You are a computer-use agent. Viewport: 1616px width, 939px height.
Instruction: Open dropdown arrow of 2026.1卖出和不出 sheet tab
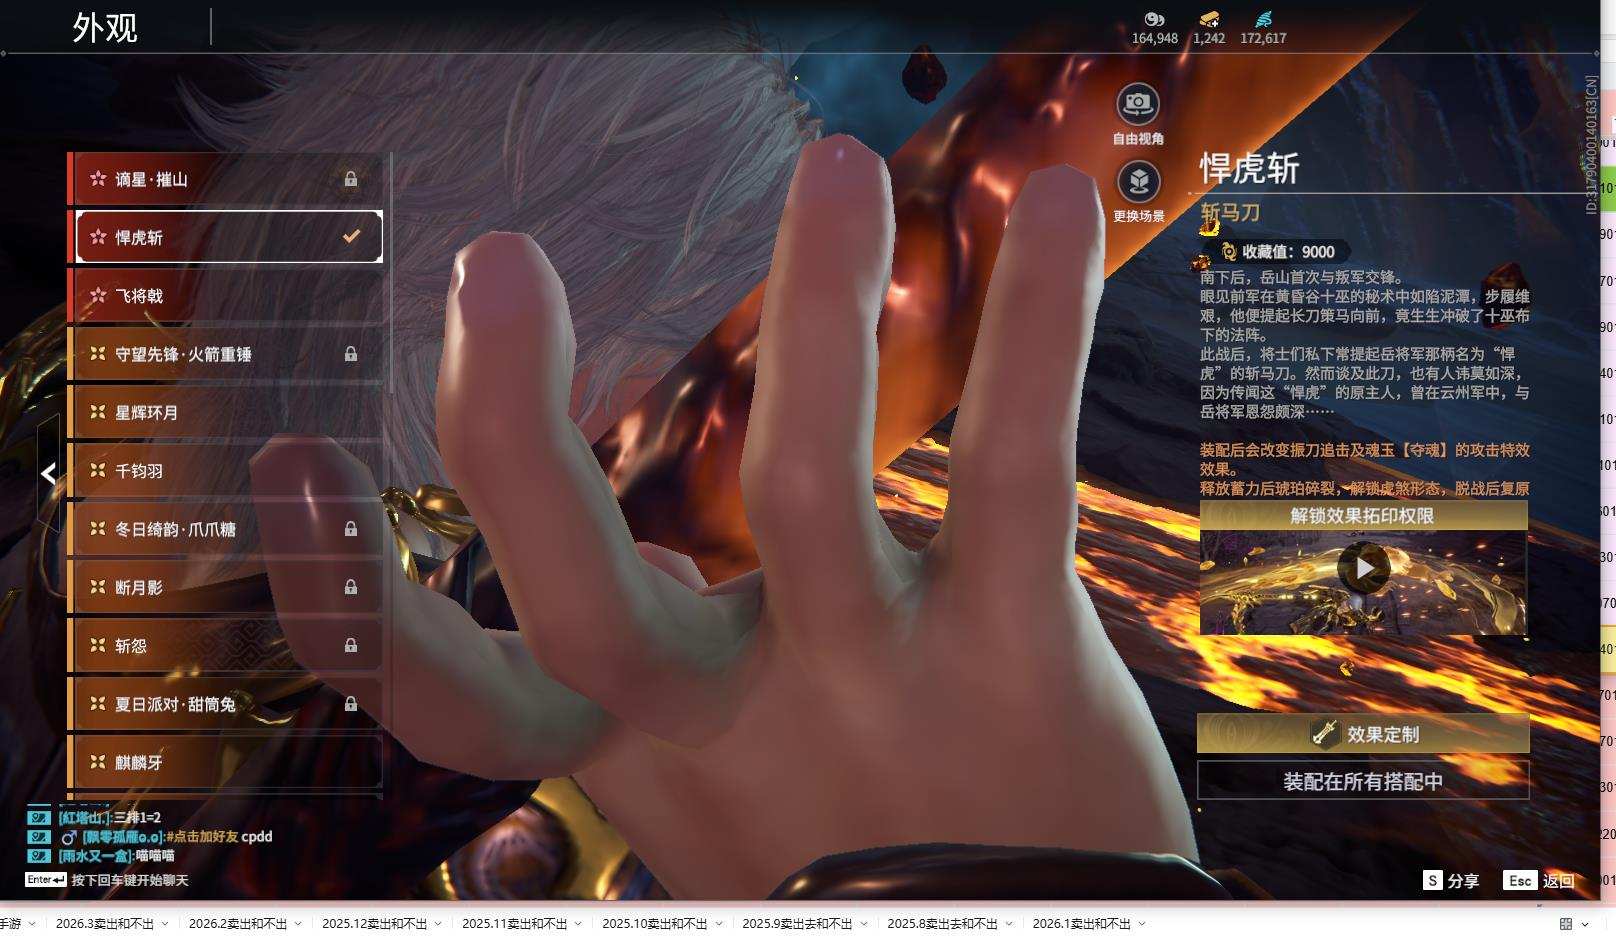coord(1142,924)
